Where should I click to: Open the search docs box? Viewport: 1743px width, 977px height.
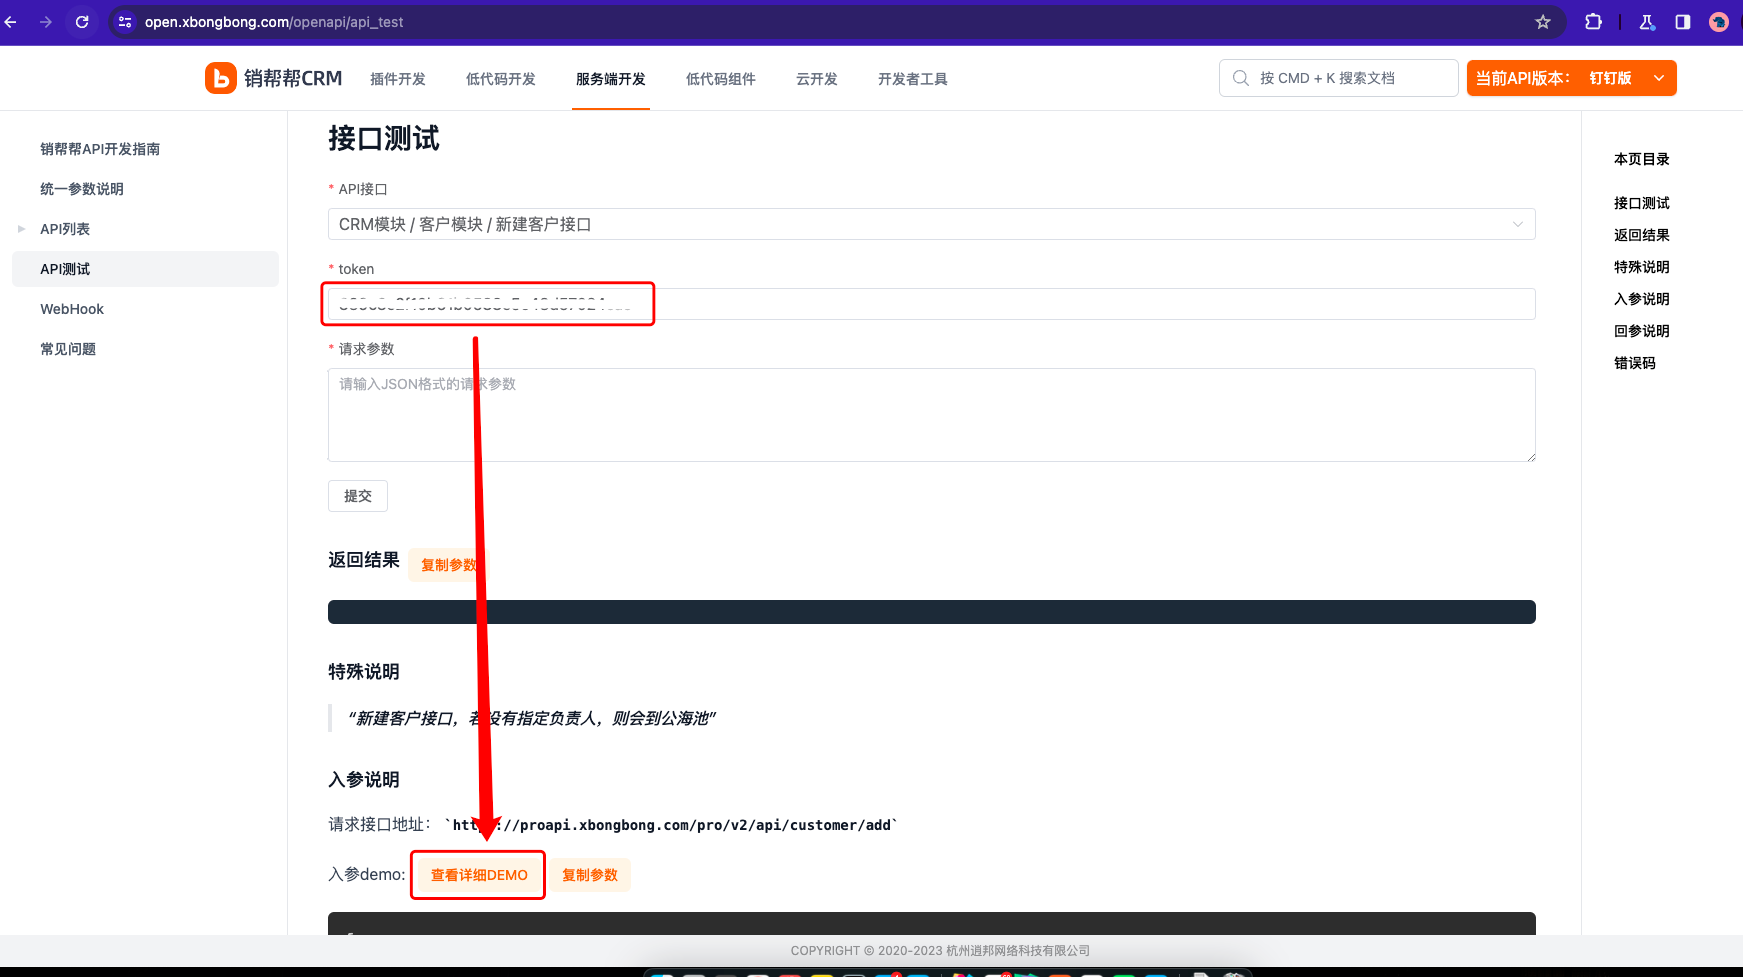pyautogui.click(x=1338, y=78)
